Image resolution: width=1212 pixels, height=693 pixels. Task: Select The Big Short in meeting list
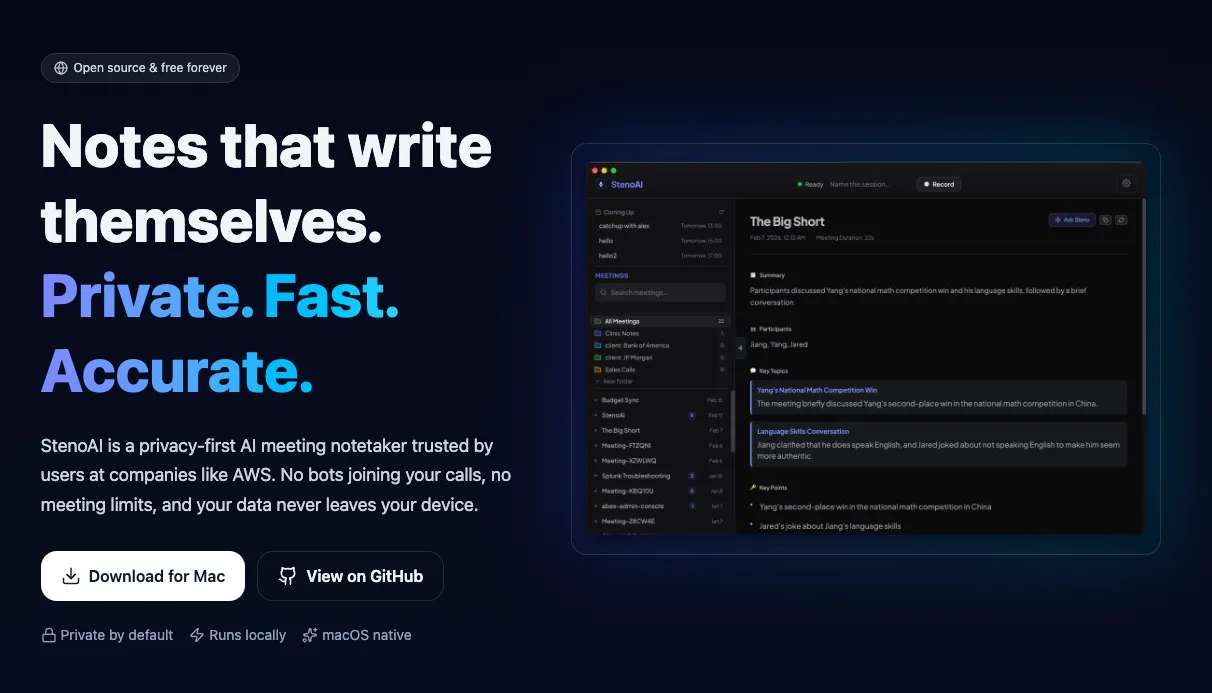point(659,430)
